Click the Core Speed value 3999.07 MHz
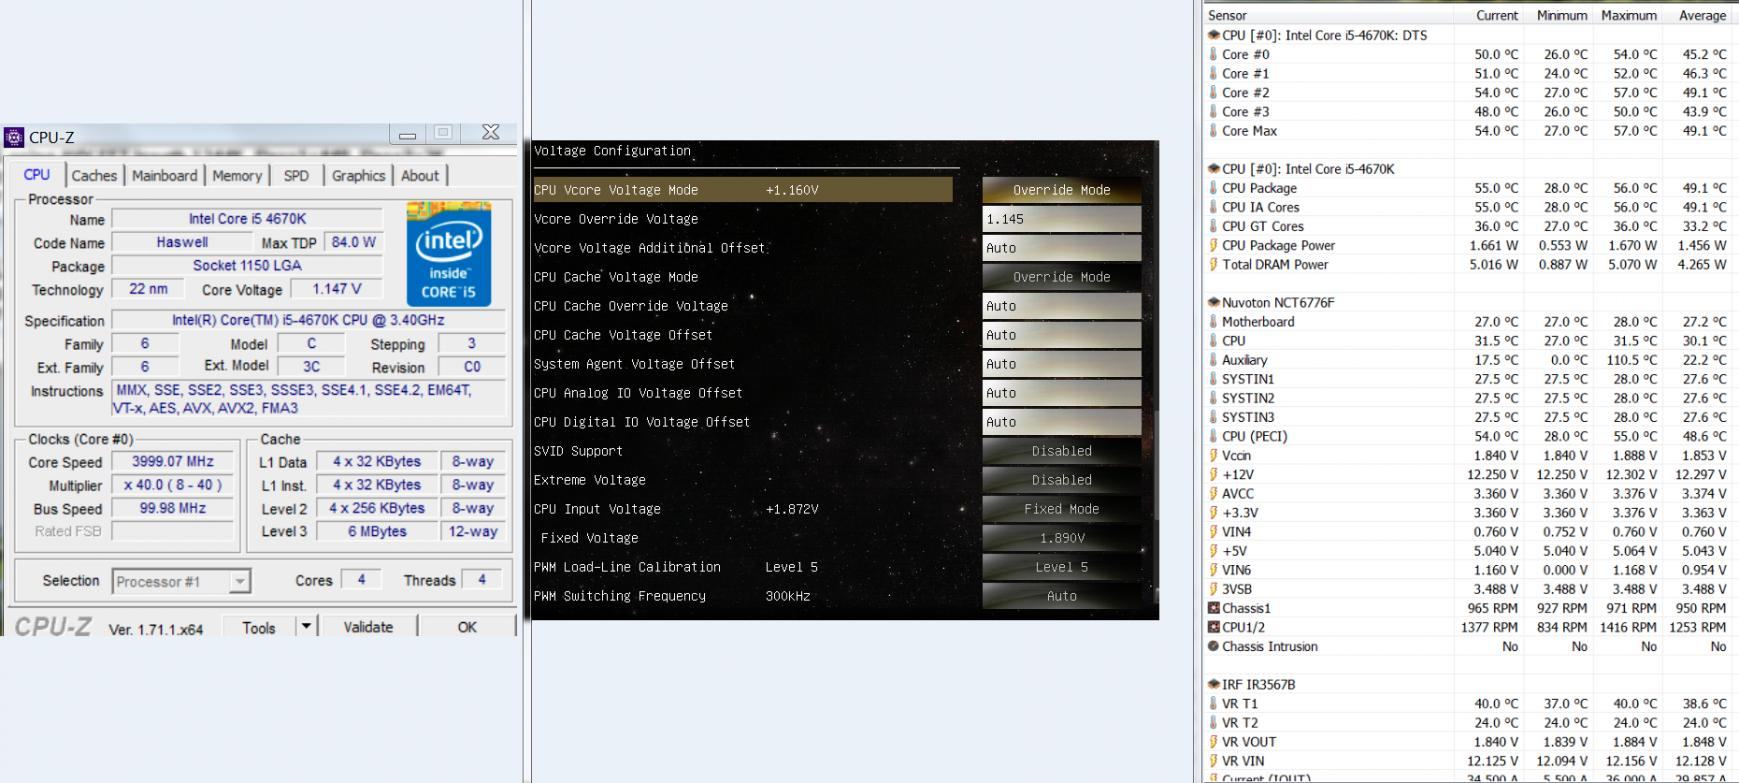This screenshot has width=1739, height=783. coord(173,462)
